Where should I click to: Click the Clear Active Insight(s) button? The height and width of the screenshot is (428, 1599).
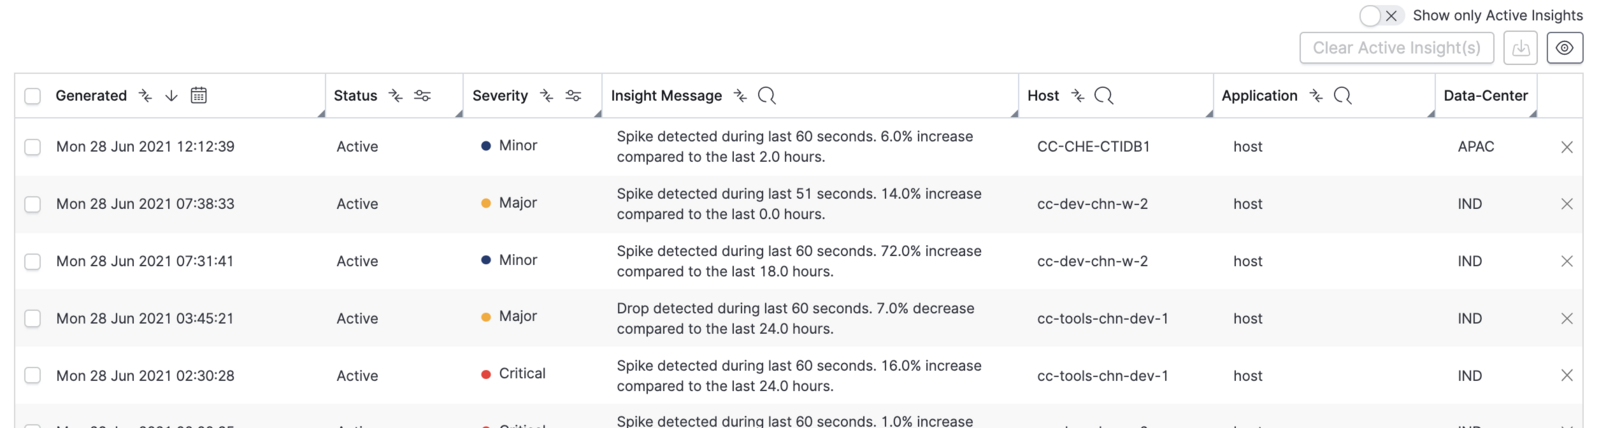tap(1396, 48)
